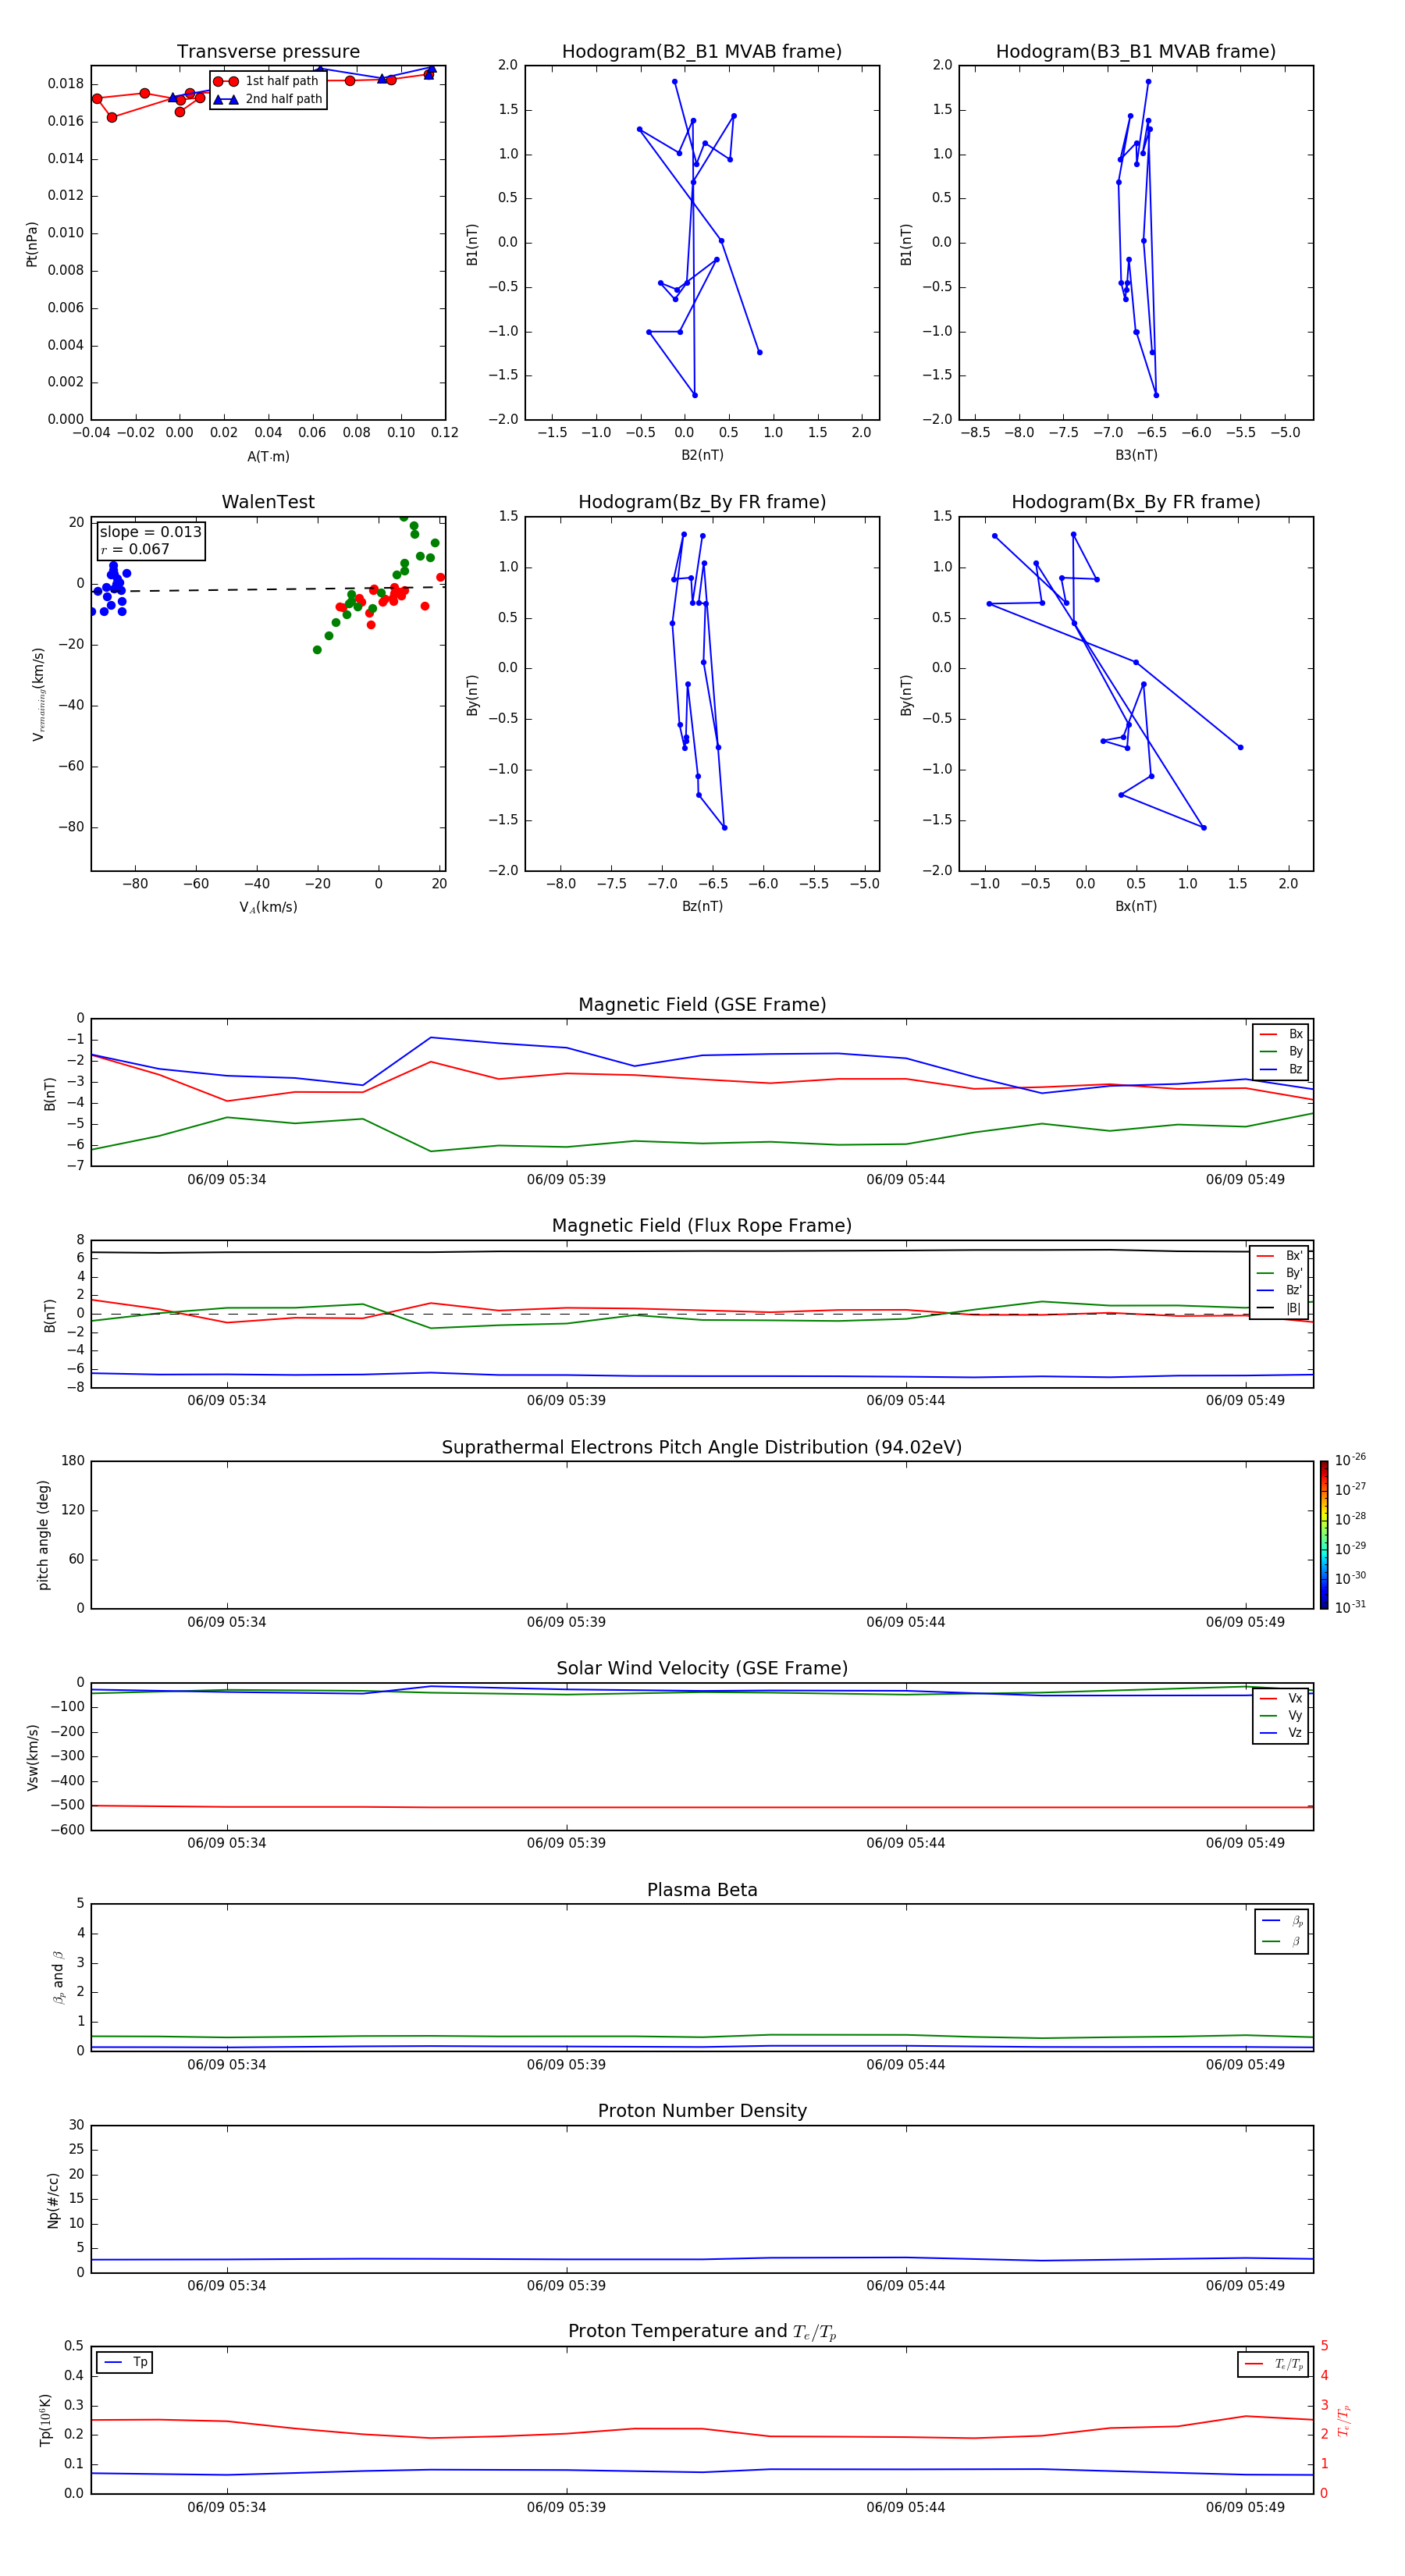Click the "10^-26" colorbar tick label

pyautogui.click(x=1350, y=1460)
